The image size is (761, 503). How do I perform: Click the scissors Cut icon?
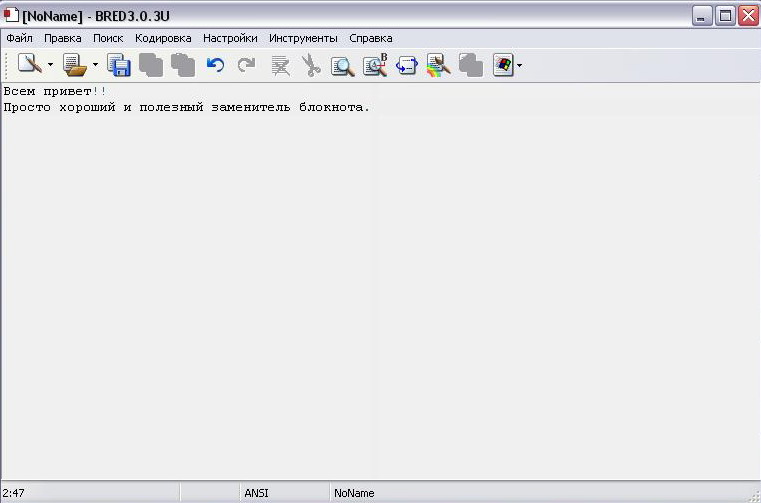coord(311,66)
